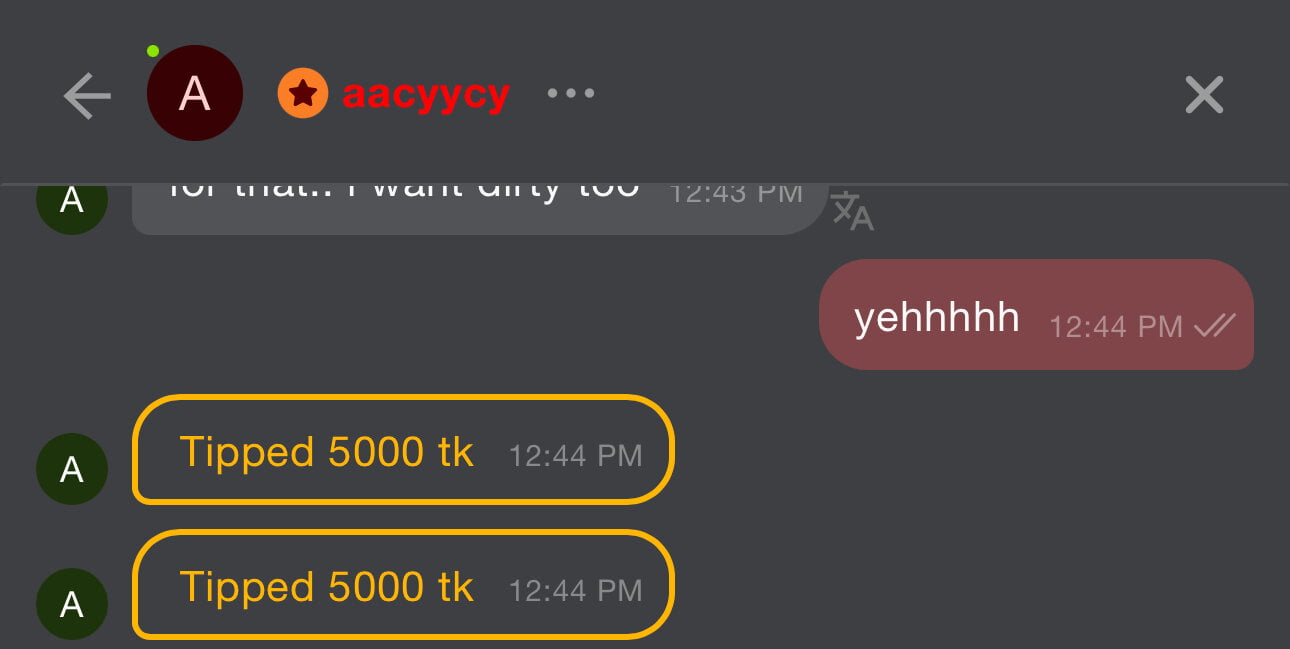
Task: Select the partially visible grey message bubble
Action: [x=480, y=209]
